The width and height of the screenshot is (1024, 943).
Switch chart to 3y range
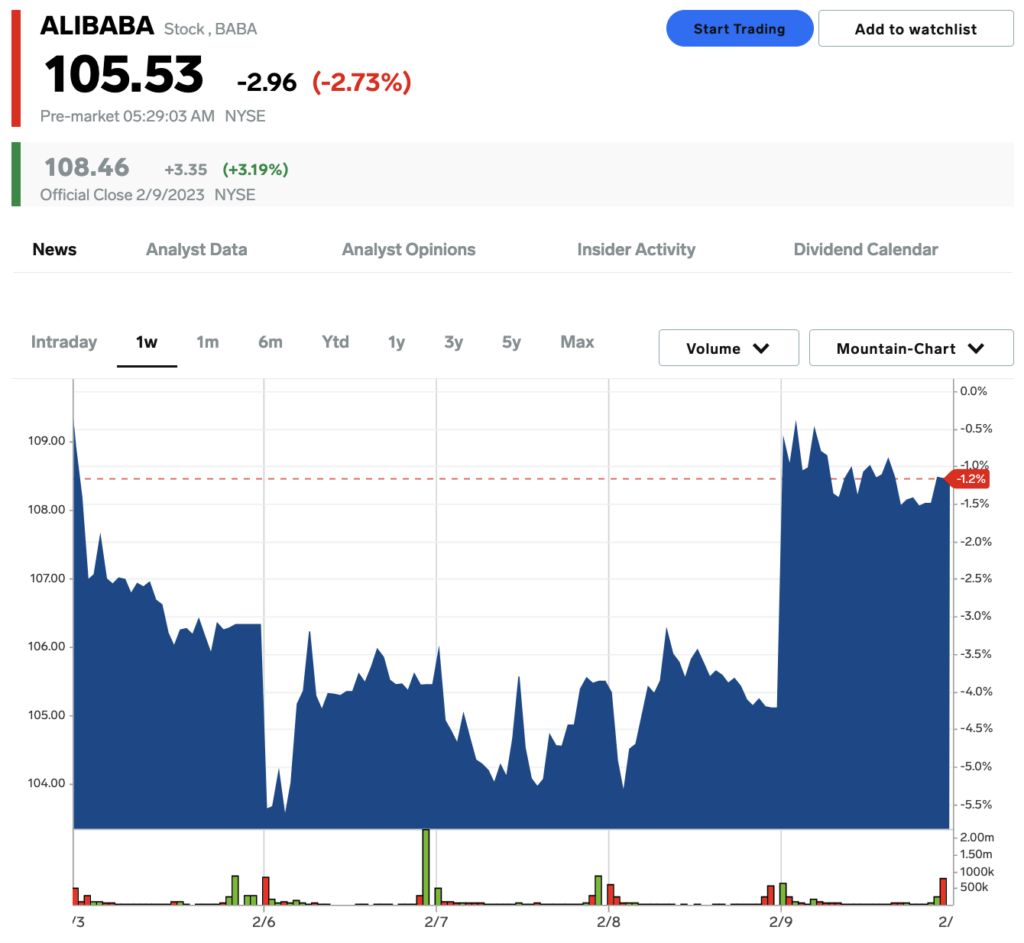453,342
